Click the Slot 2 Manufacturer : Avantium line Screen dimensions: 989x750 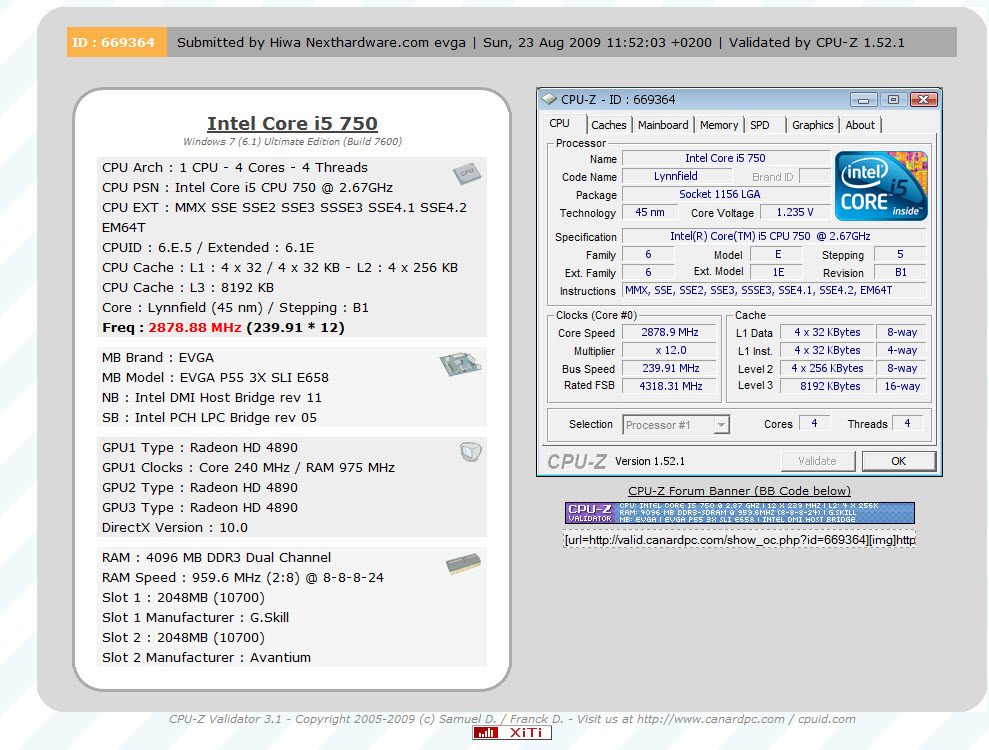point(206,658)
